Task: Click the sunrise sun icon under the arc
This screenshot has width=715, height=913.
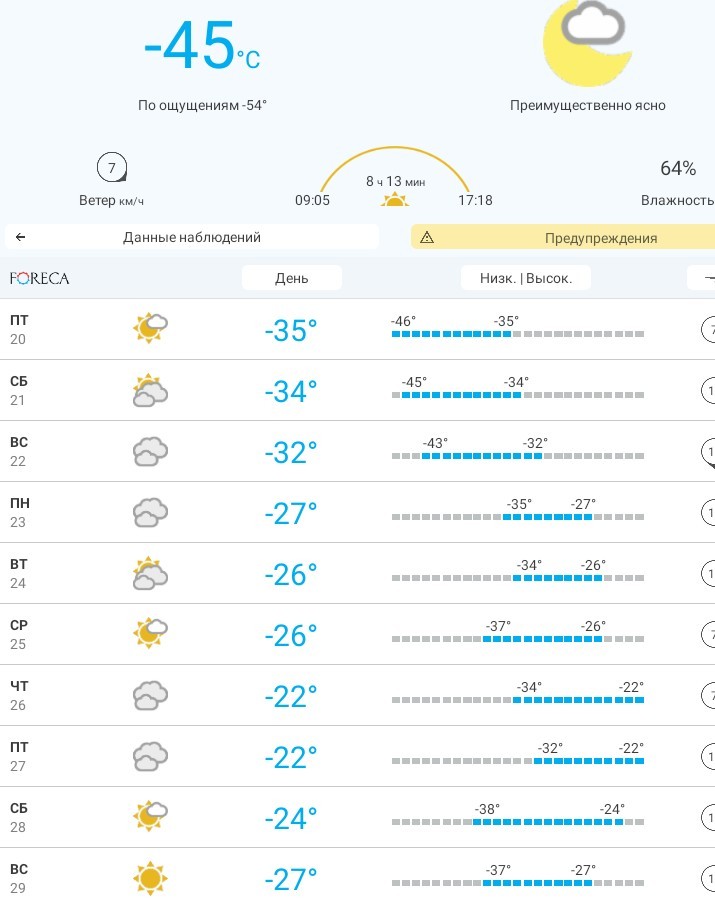Action: [395, 199]
